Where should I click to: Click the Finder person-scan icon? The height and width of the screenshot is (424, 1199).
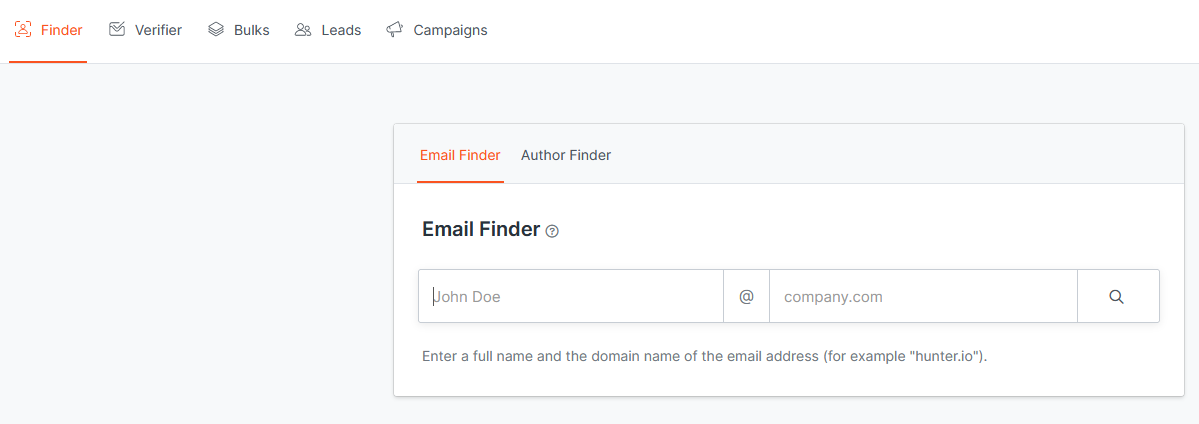[23, 29]
